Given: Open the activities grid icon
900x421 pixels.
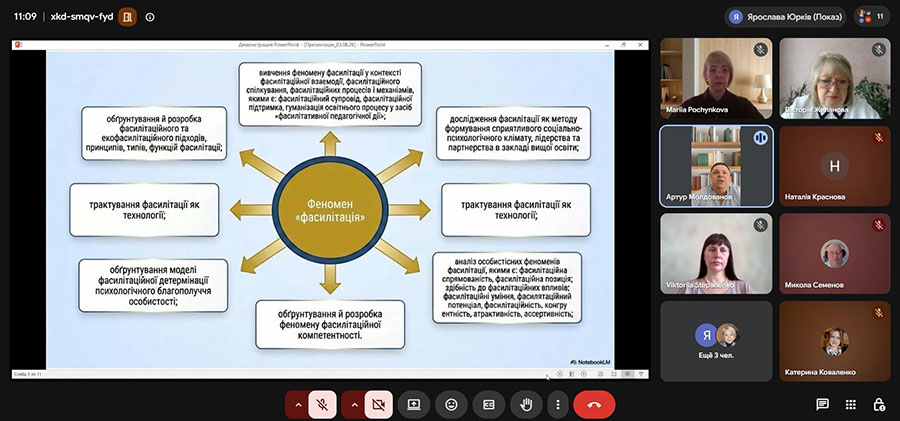Looking at the screenshot, I should tap(851, 404).
